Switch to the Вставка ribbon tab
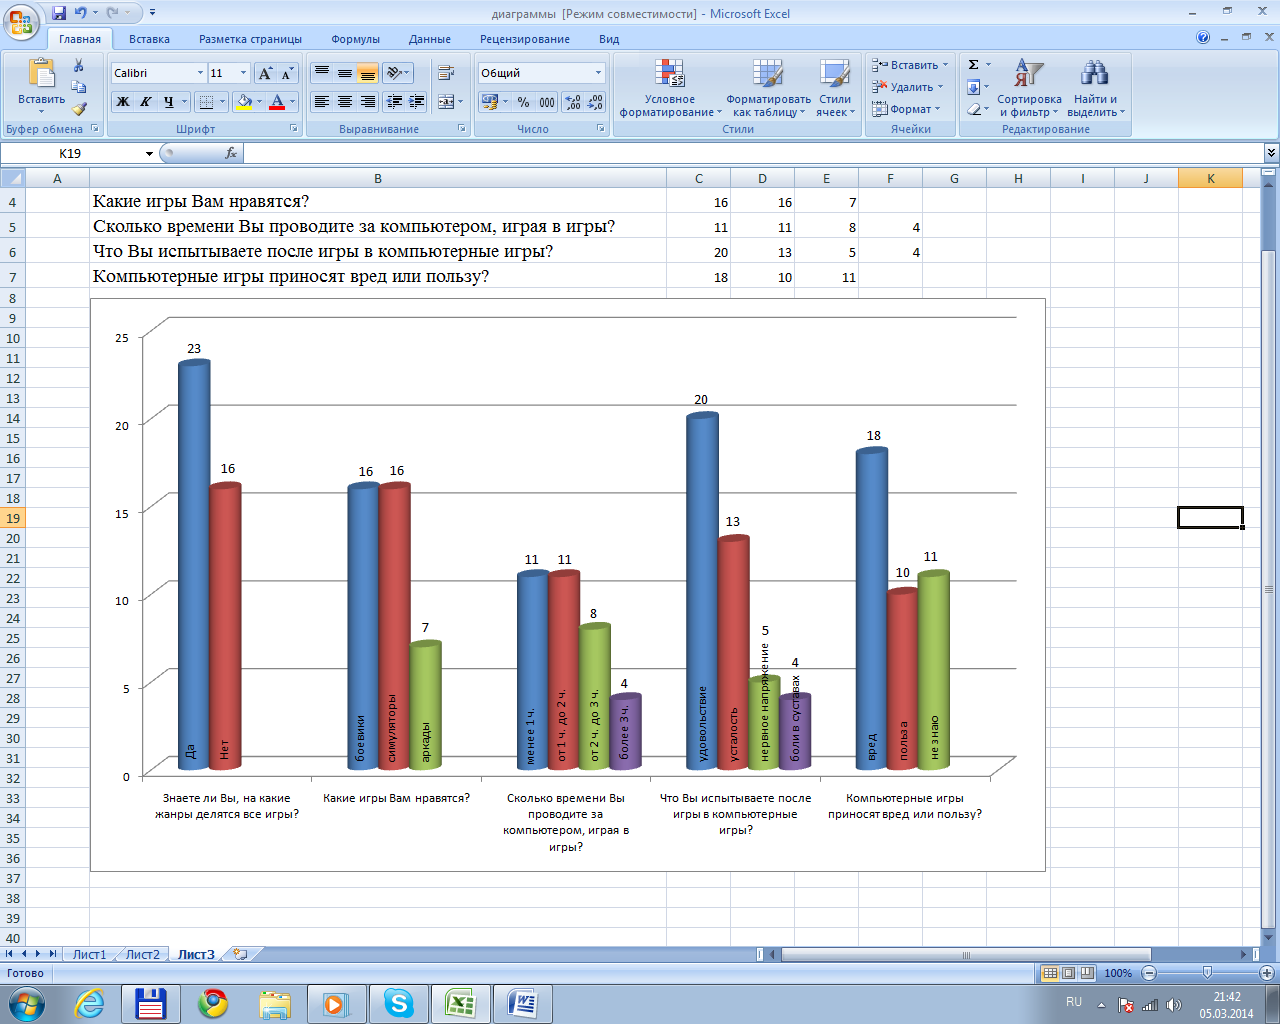The height and width of the screenshot is (1024, 1280). click(x=149, y=39)
